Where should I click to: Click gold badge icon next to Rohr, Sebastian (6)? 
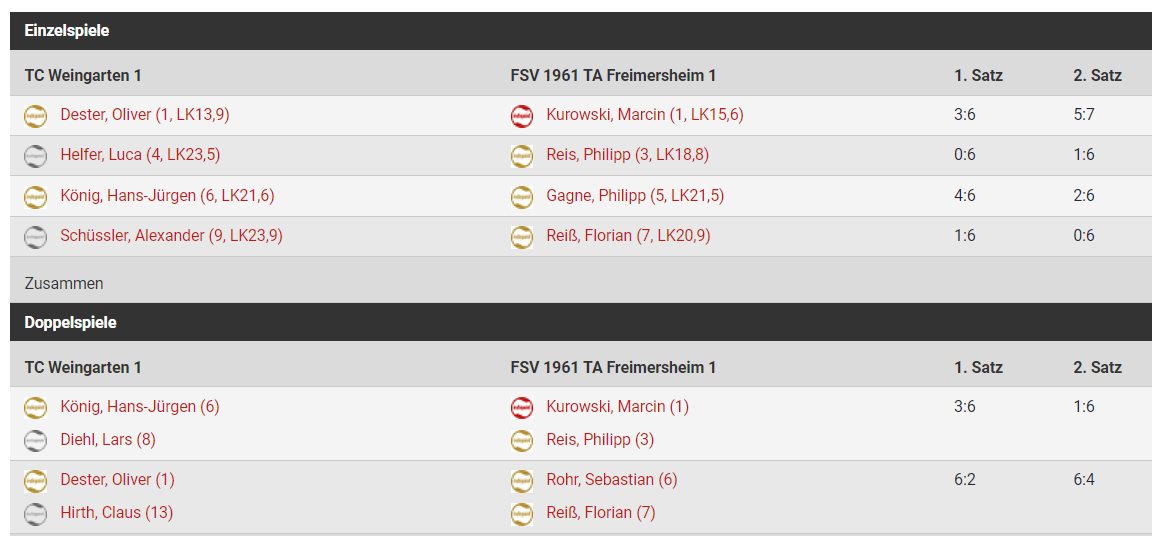[522, 481]
